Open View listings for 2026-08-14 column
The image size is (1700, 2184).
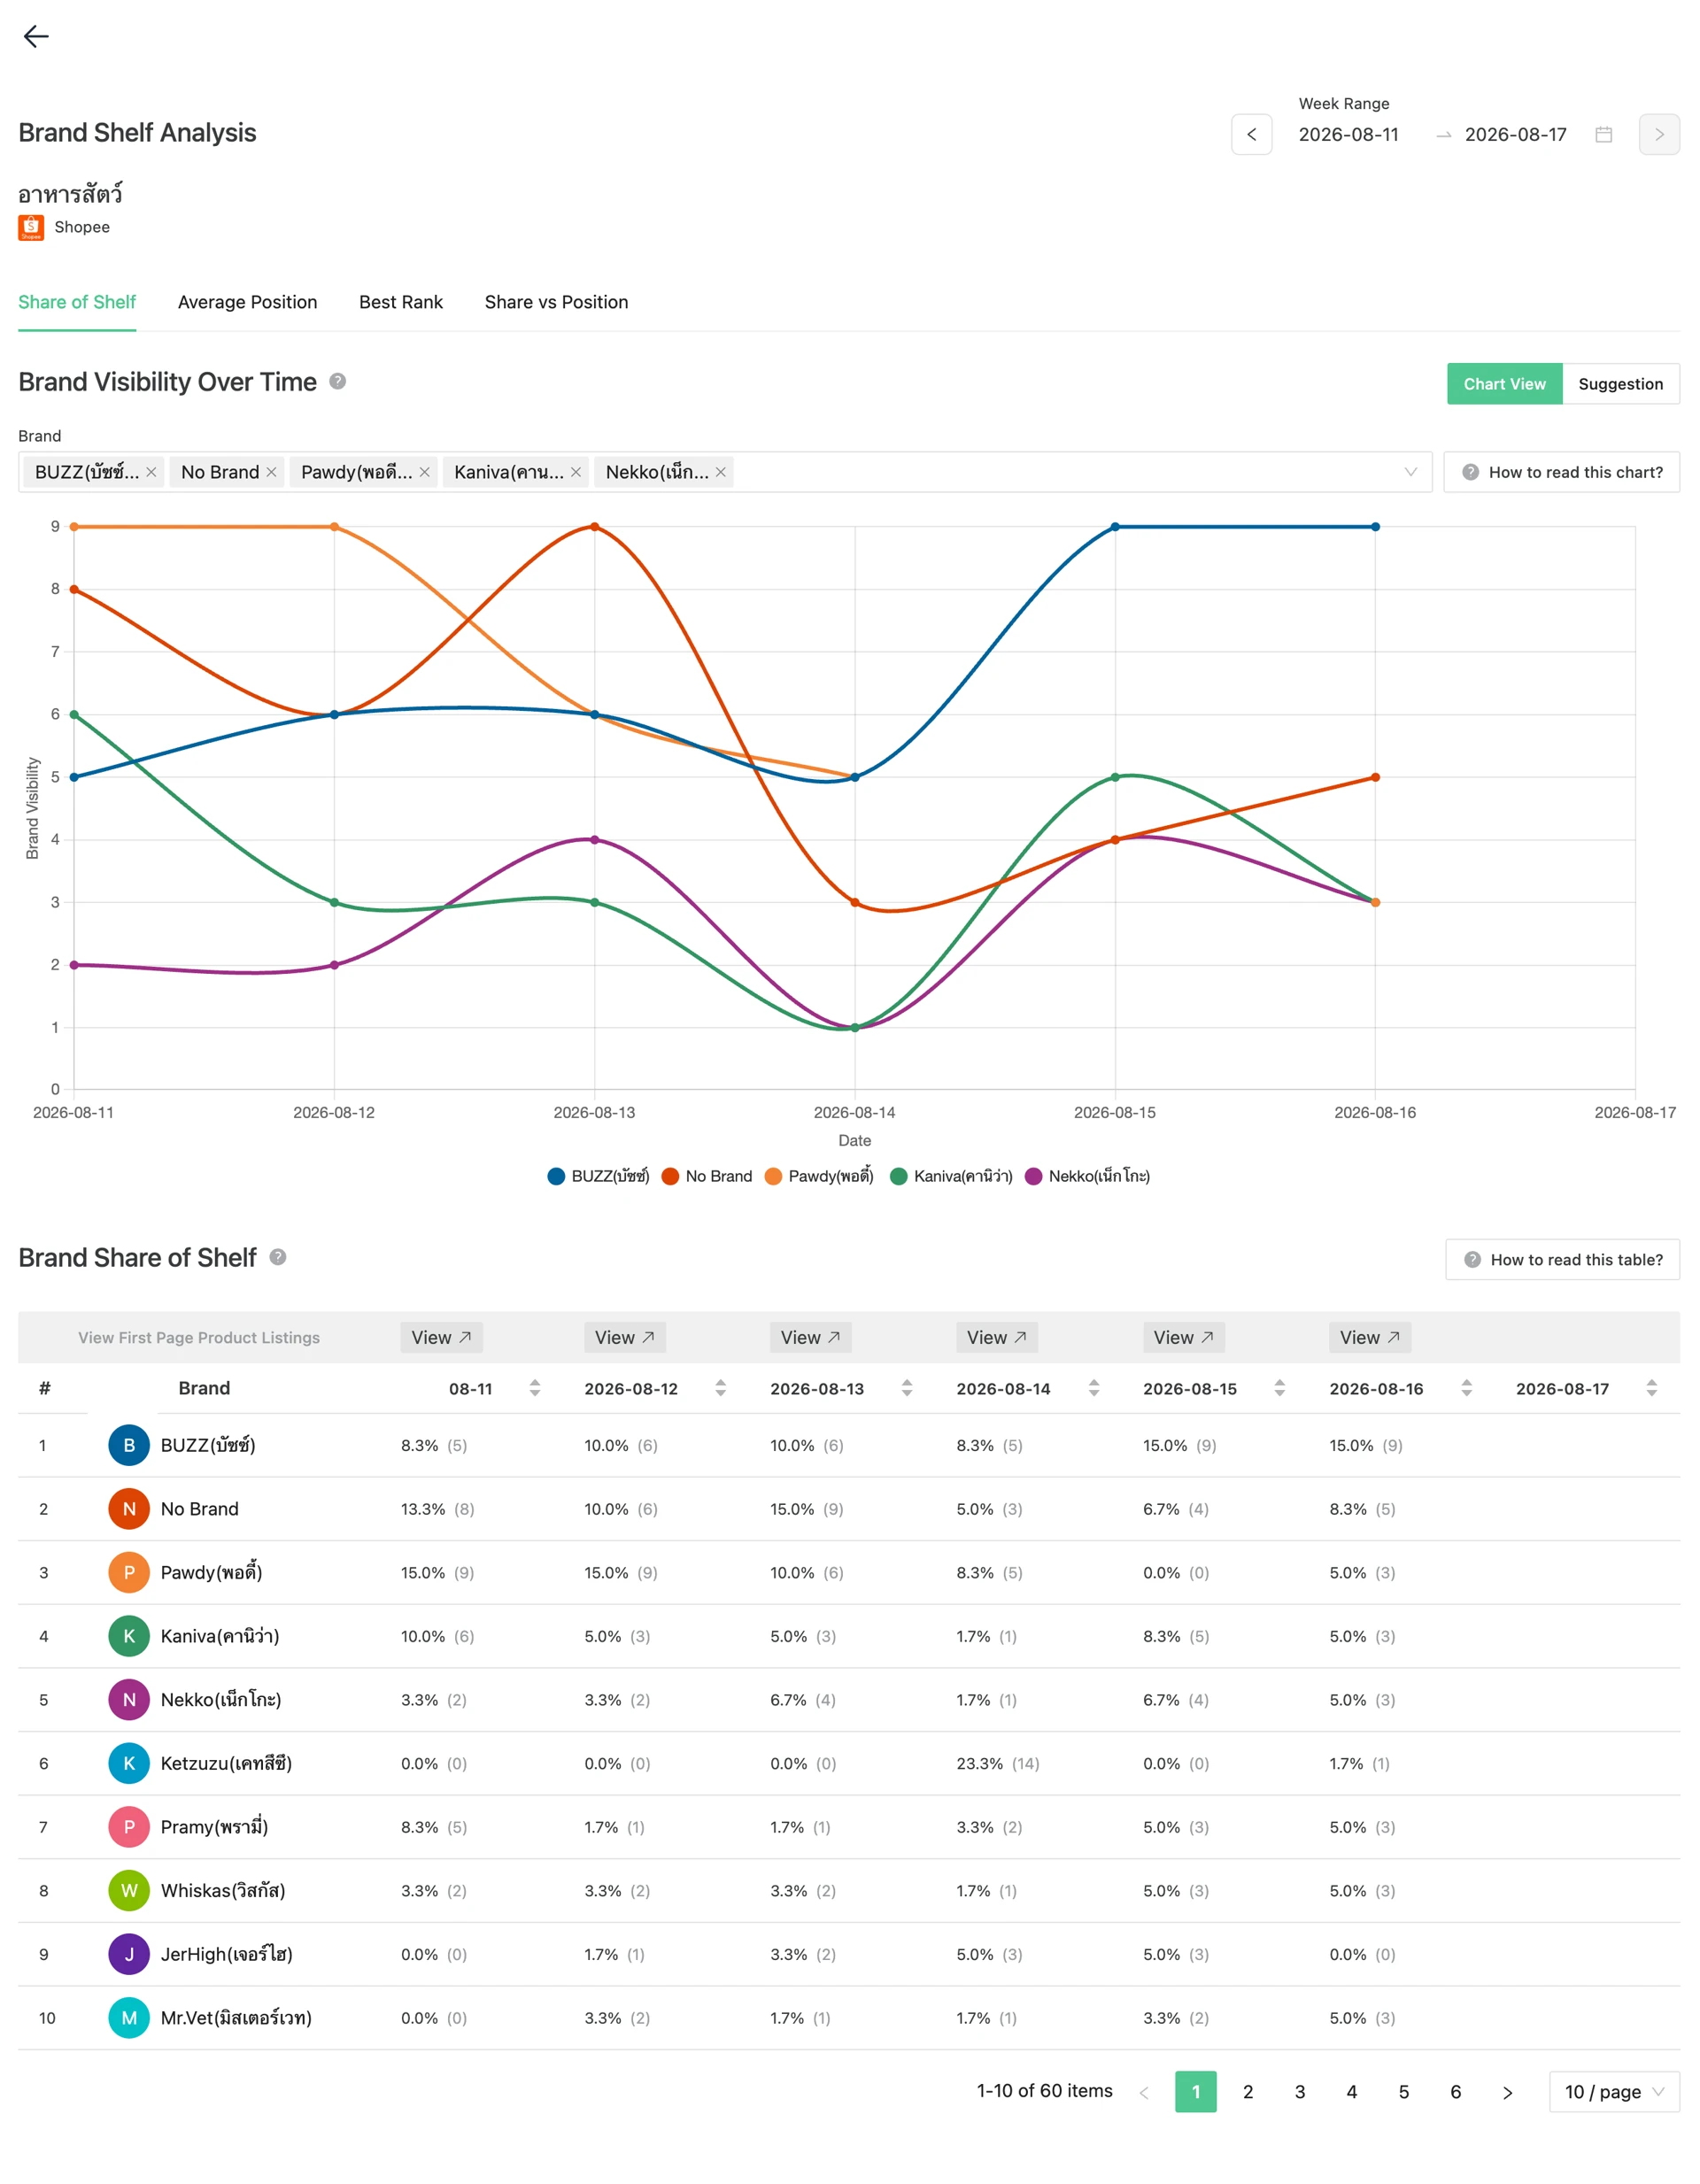click(997, 1338)
